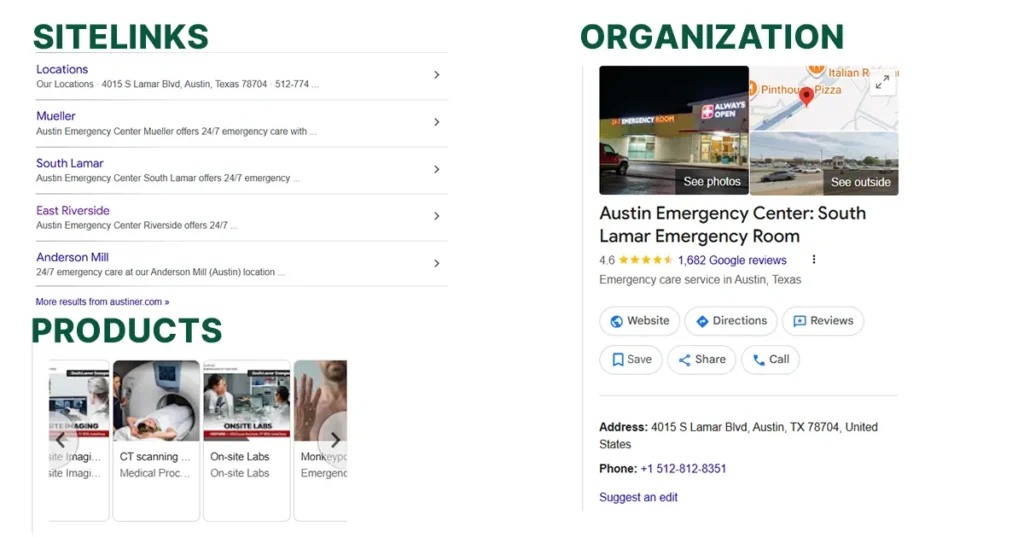Go to next product carousel item

point(334,439)
